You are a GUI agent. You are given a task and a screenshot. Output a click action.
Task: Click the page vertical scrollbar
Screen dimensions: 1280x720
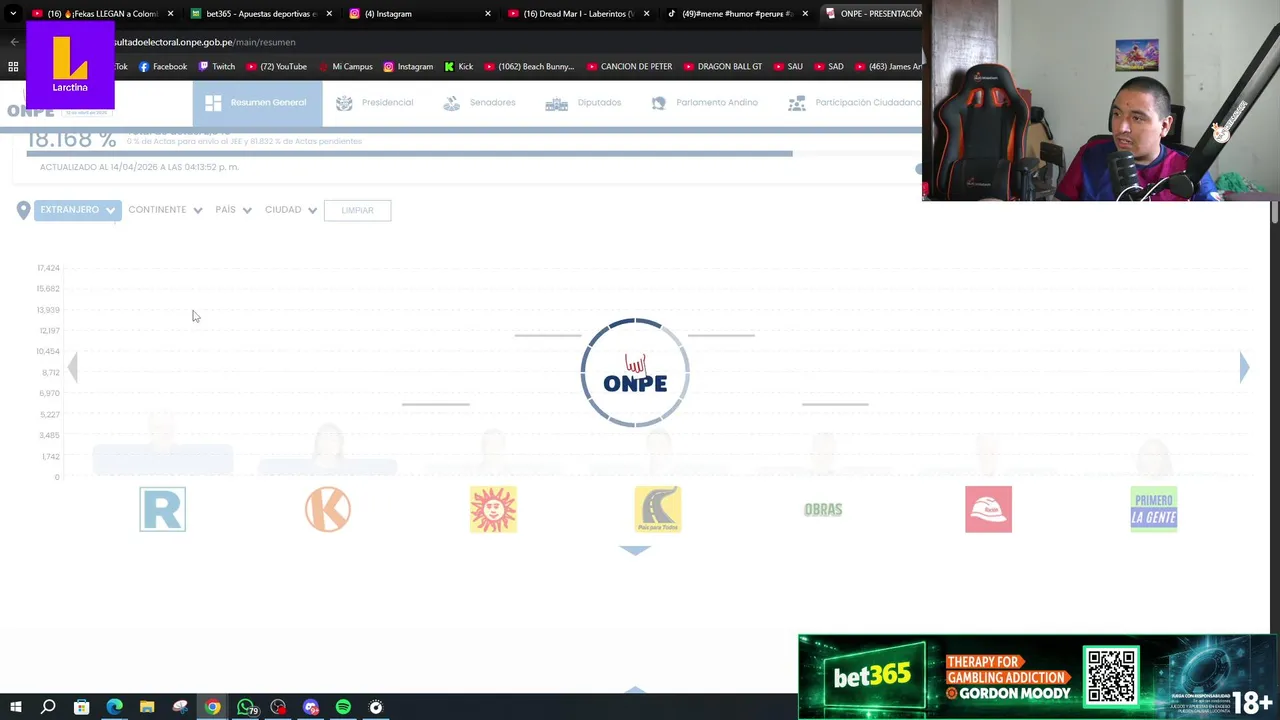(x=1274, y=212)
